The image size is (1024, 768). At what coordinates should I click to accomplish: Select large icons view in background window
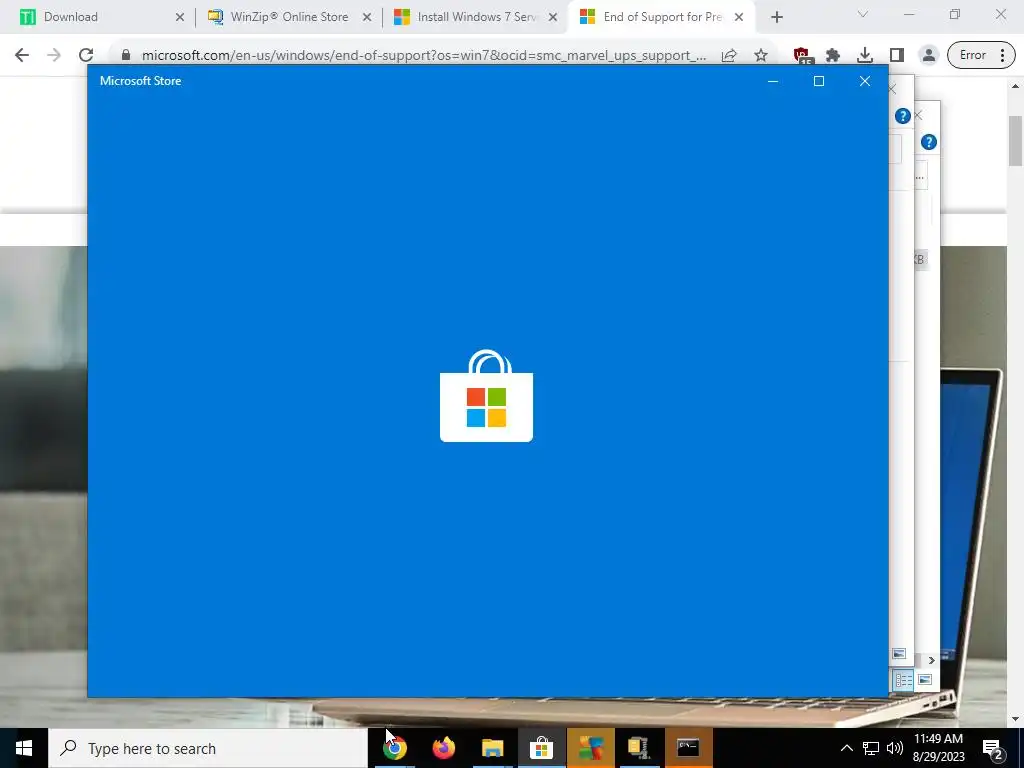(x=925, y=680)
